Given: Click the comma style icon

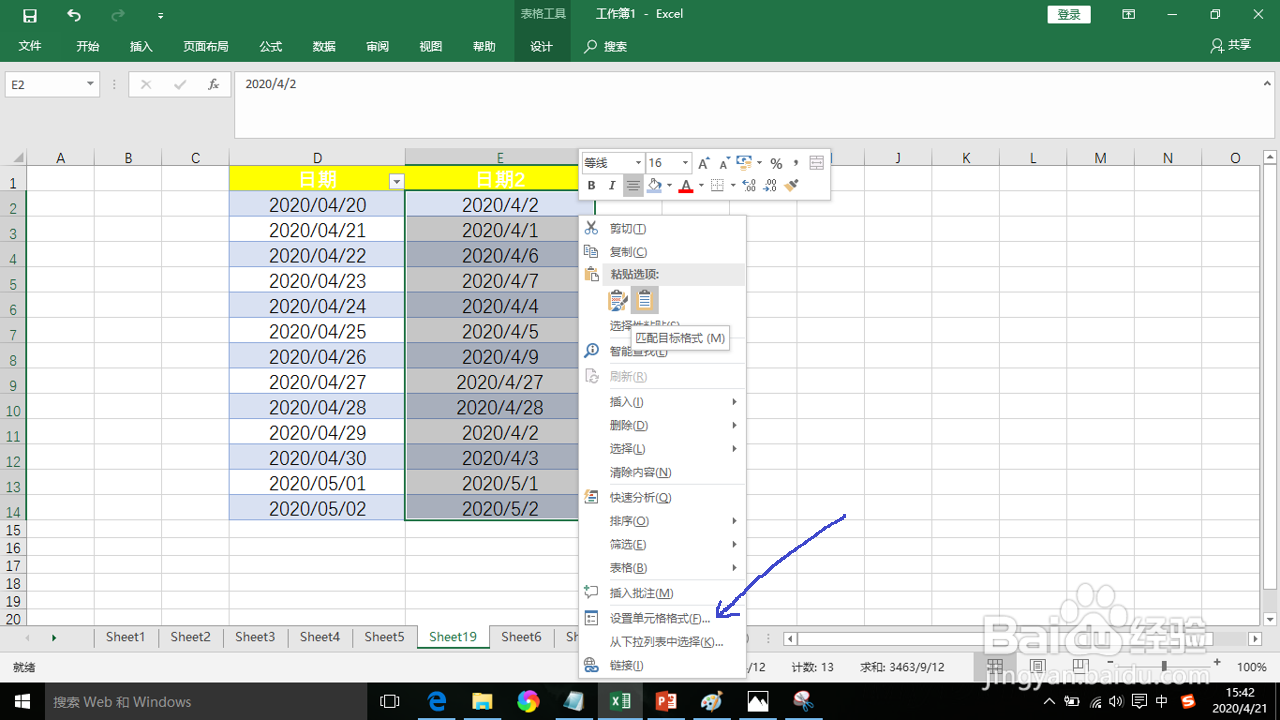Looking at the screenshot, I should pos(796,163).
